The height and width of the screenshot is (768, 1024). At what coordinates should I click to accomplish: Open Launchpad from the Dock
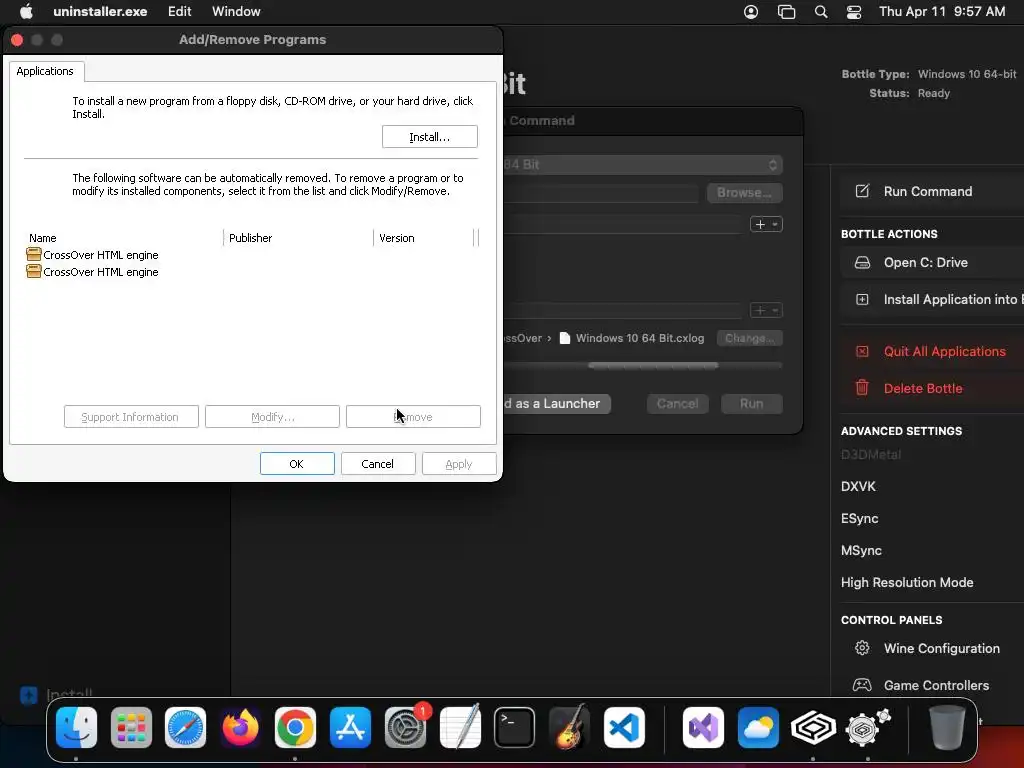coord(131,728)
